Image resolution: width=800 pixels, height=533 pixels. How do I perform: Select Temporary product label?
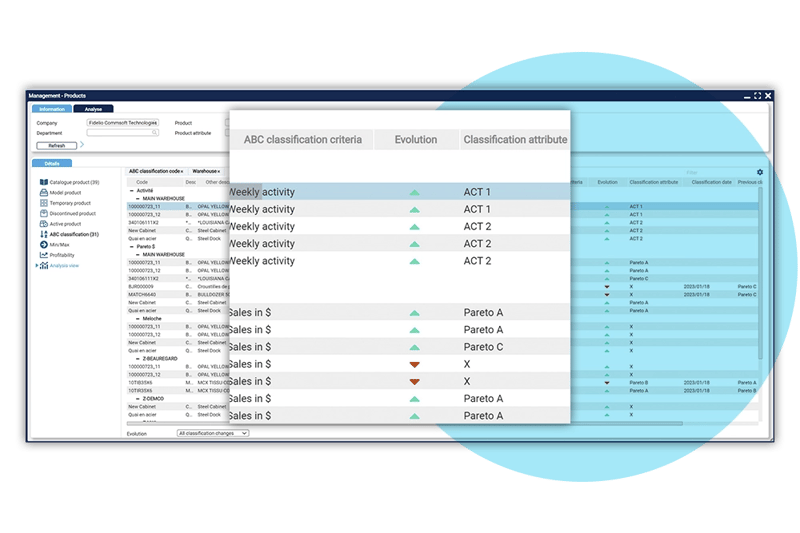click(70, 203)
